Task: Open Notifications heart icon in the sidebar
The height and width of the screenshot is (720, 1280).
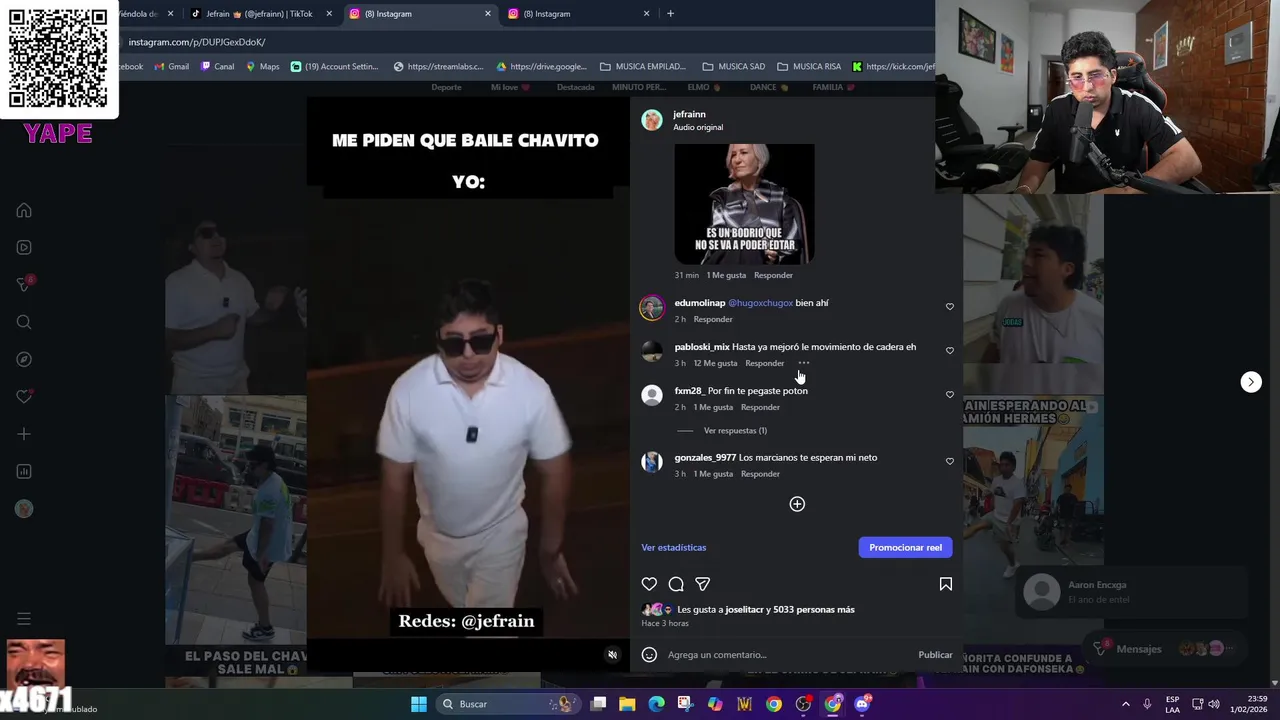Action: pyautogui.click(x=24, y=396)
